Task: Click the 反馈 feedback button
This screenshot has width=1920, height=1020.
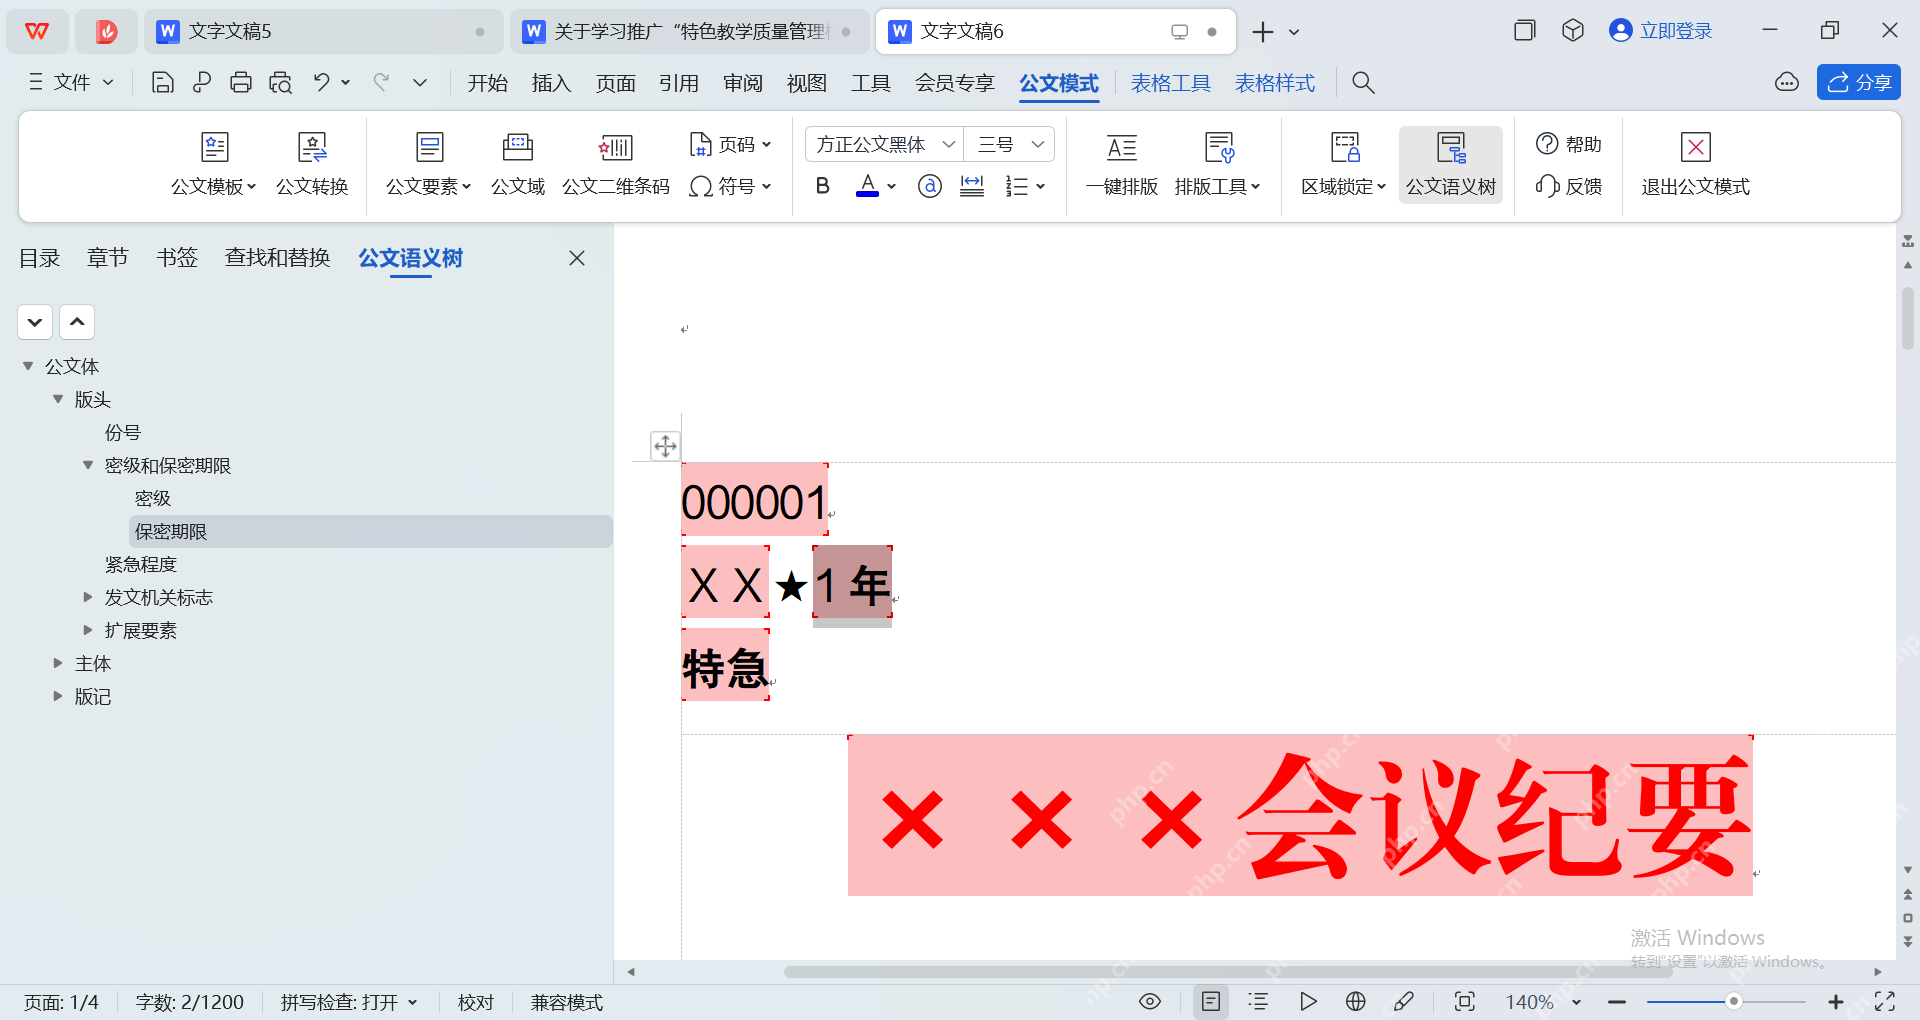Action: [x=1569, y=186]
